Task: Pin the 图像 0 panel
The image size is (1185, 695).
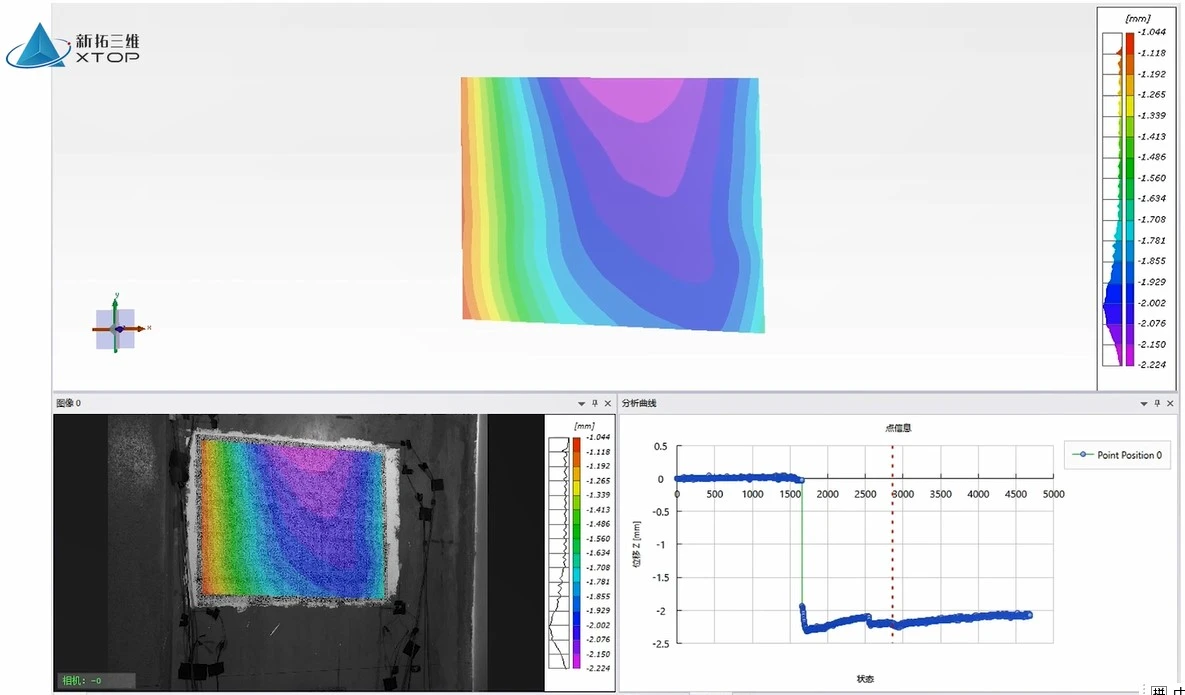Action: pyautogui.click(x=594, y=403)
